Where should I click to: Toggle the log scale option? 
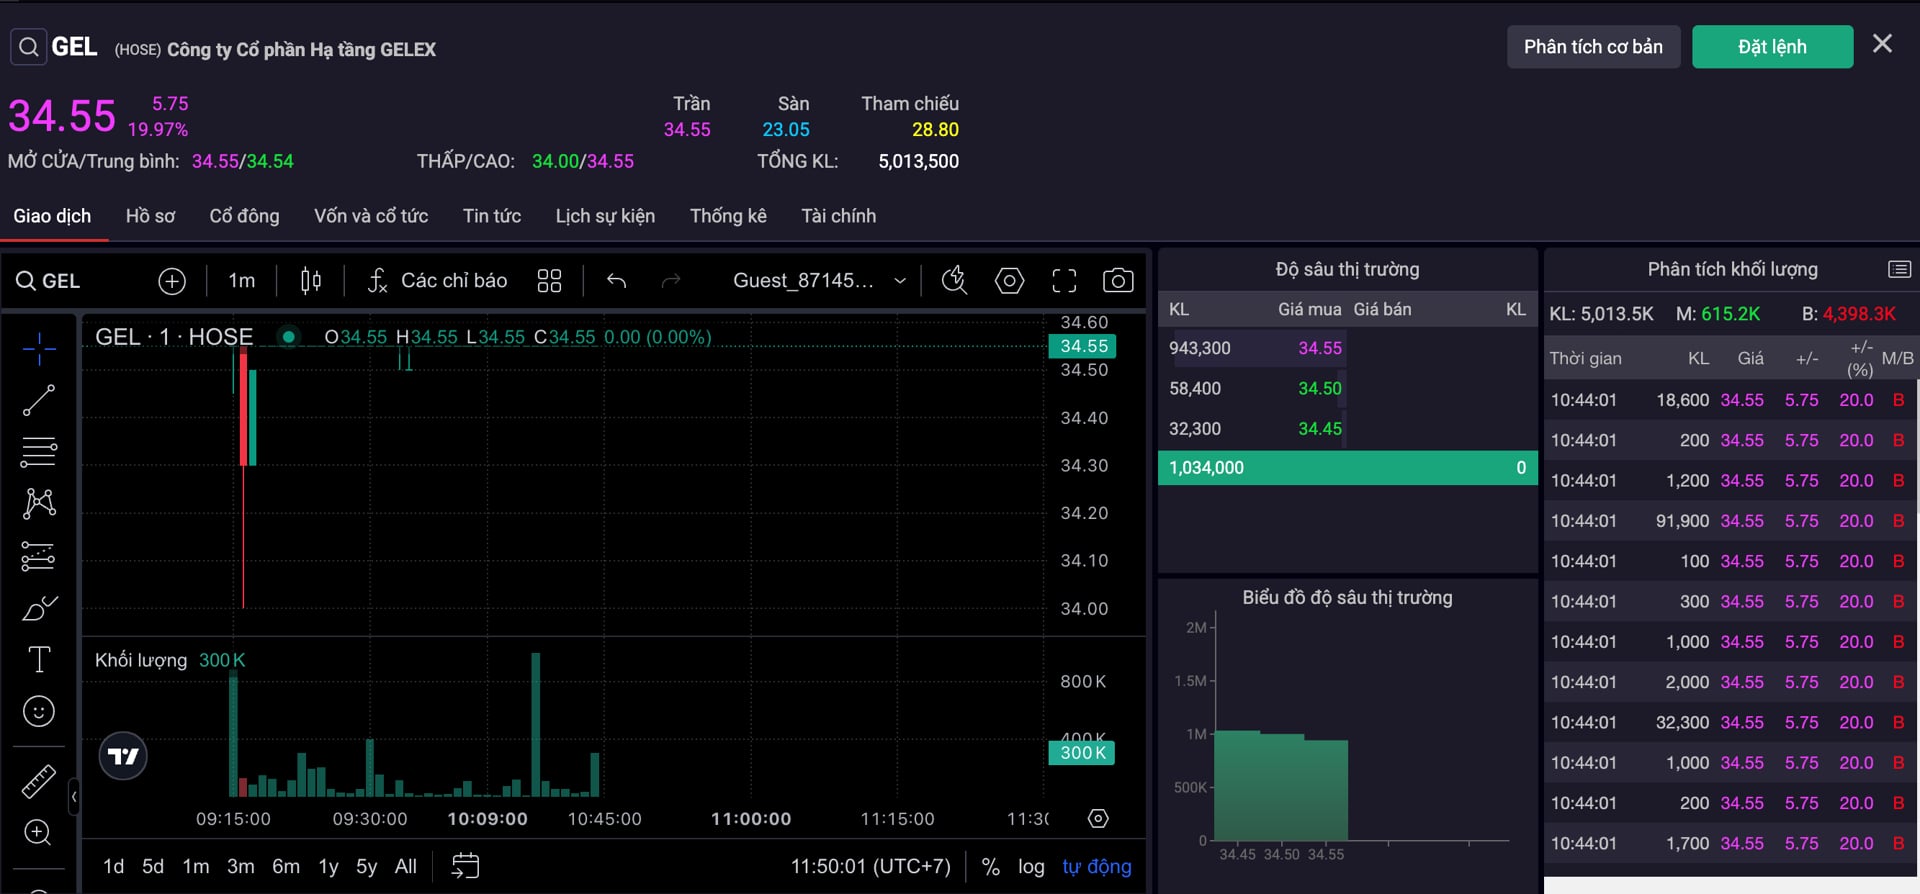(x=1031, y=866)
